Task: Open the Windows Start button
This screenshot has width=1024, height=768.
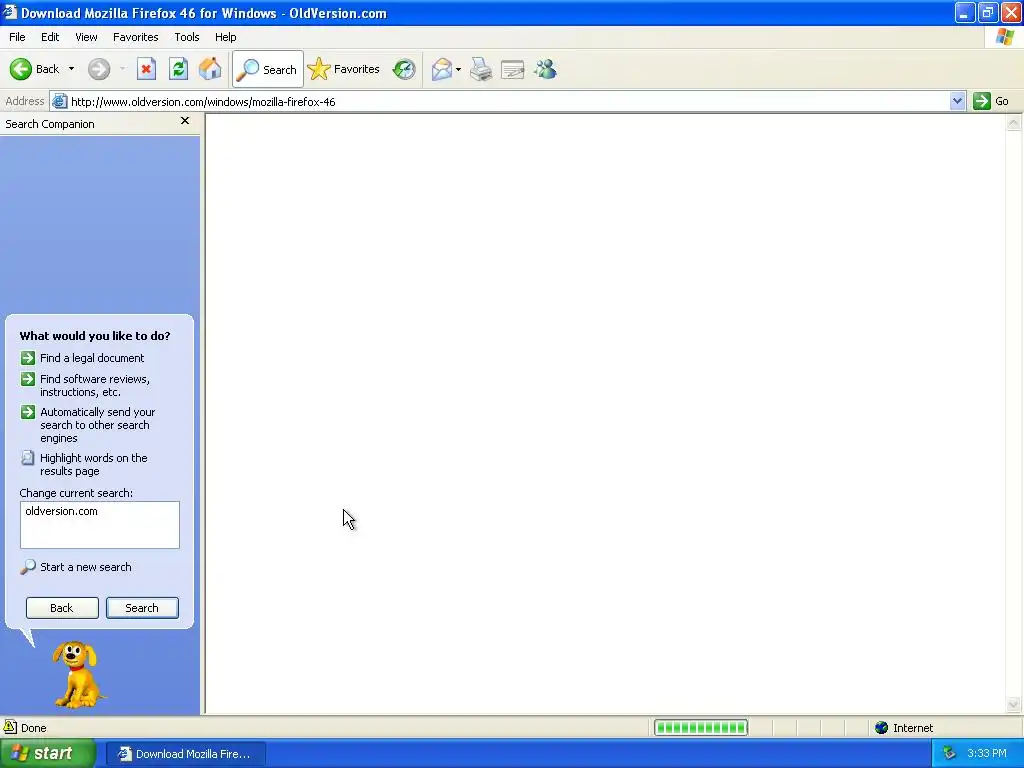Action: pyautogui.click(x=48, y=754)
